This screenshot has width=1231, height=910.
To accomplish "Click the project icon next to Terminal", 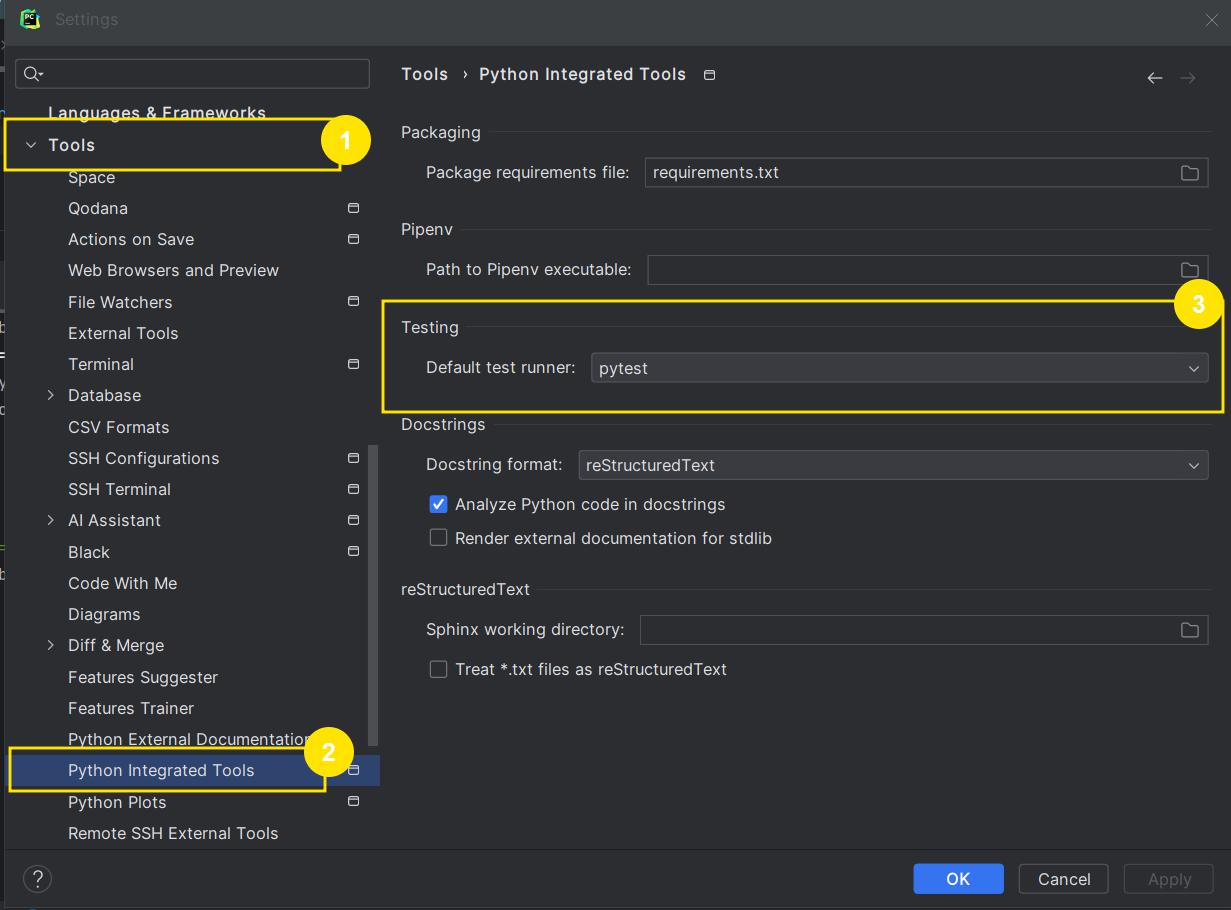I will (x=353, y=364).
